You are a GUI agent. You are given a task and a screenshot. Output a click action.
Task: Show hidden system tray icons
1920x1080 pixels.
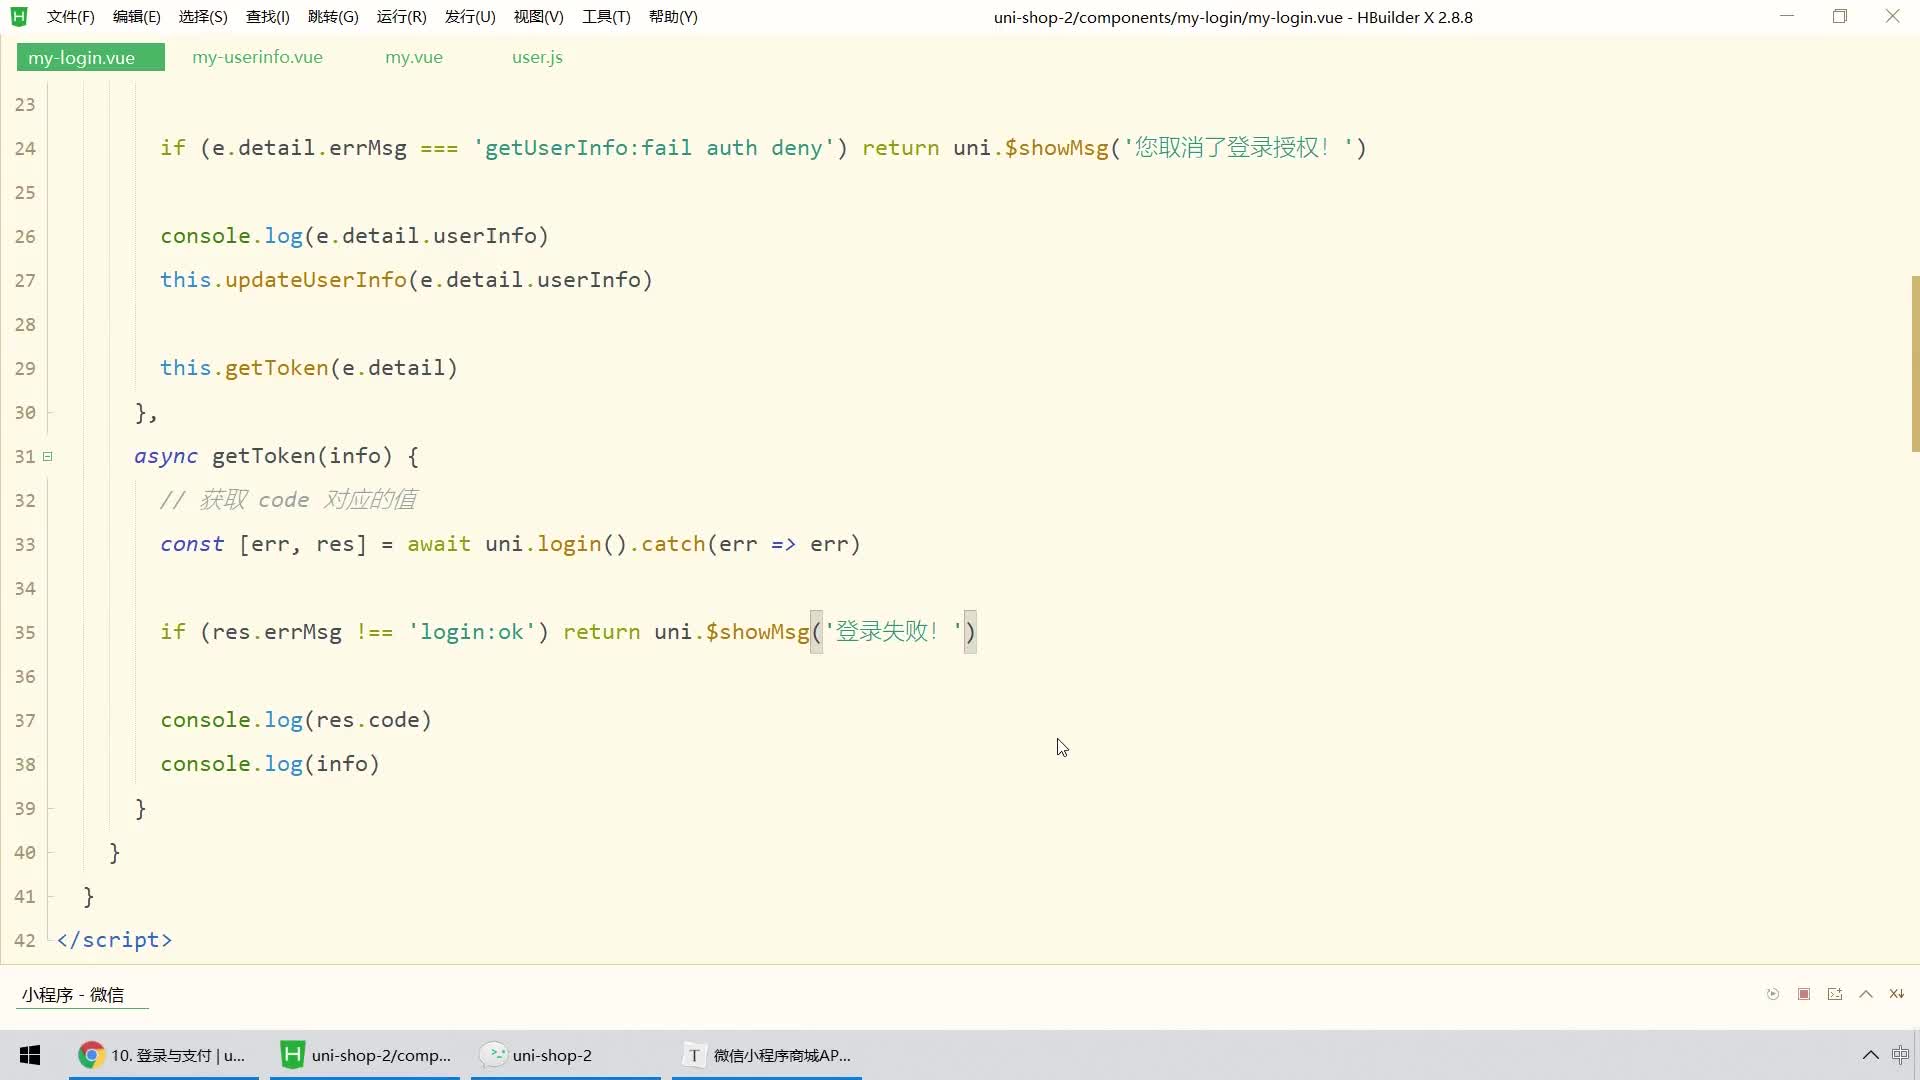coord(1870,1055)
